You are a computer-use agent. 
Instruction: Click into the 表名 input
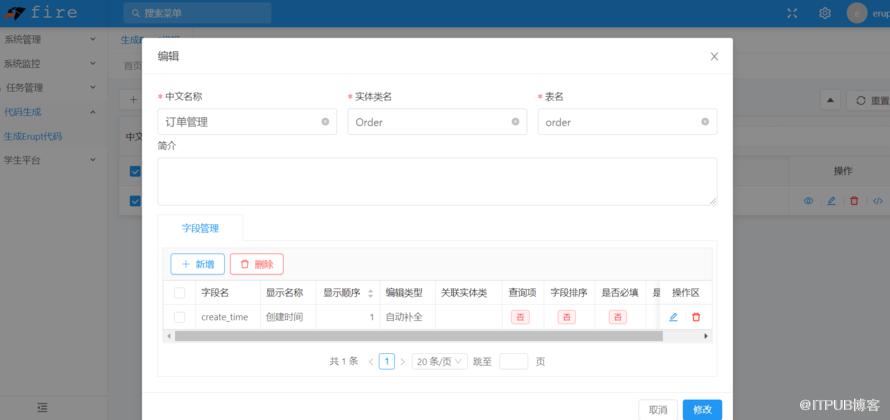coord(627,121)
